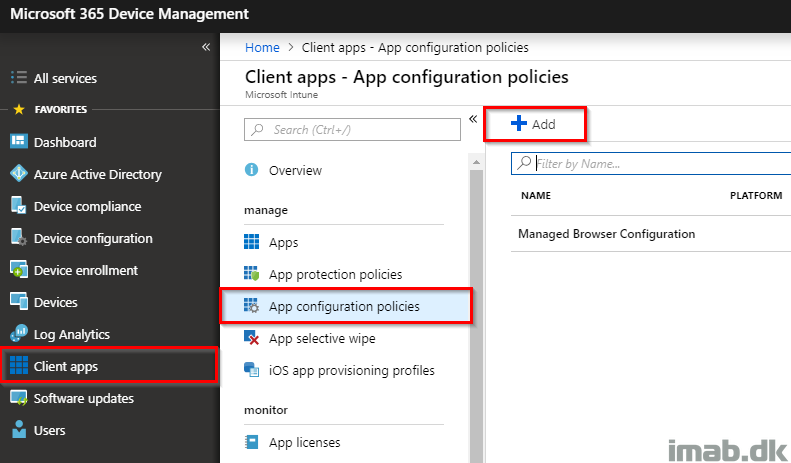Click App protection policies shield icon
Viewport: 791px width, 463px height.
coord(251,274)
